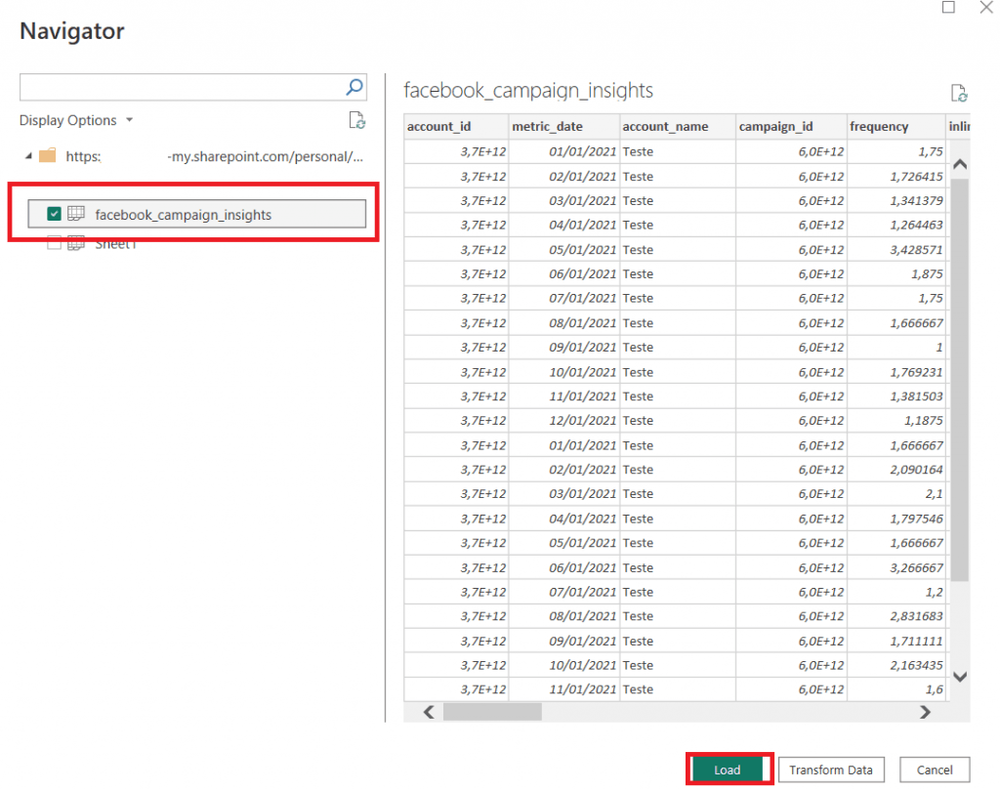Viewport: 1000px width, 790px height.
Task: Refresh the facebook_campaign_insights preview
Action: coord(959,91)
